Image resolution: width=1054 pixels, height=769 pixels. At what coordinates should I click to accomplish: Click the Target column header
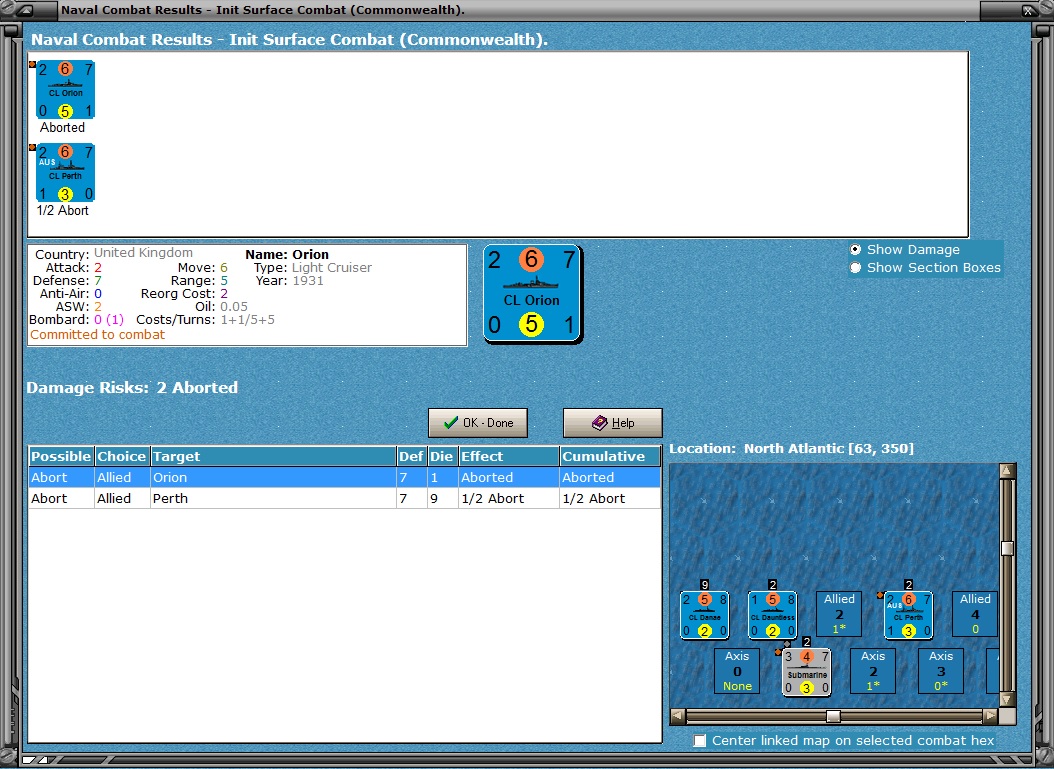point(274,456)
